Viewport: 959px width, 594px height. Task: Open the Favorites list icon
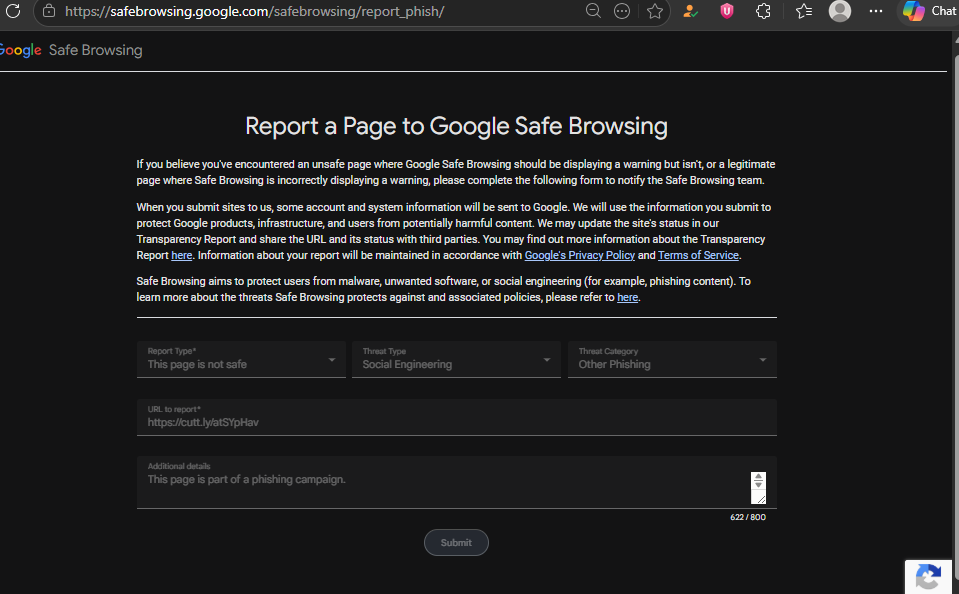[x=804, y=11]
